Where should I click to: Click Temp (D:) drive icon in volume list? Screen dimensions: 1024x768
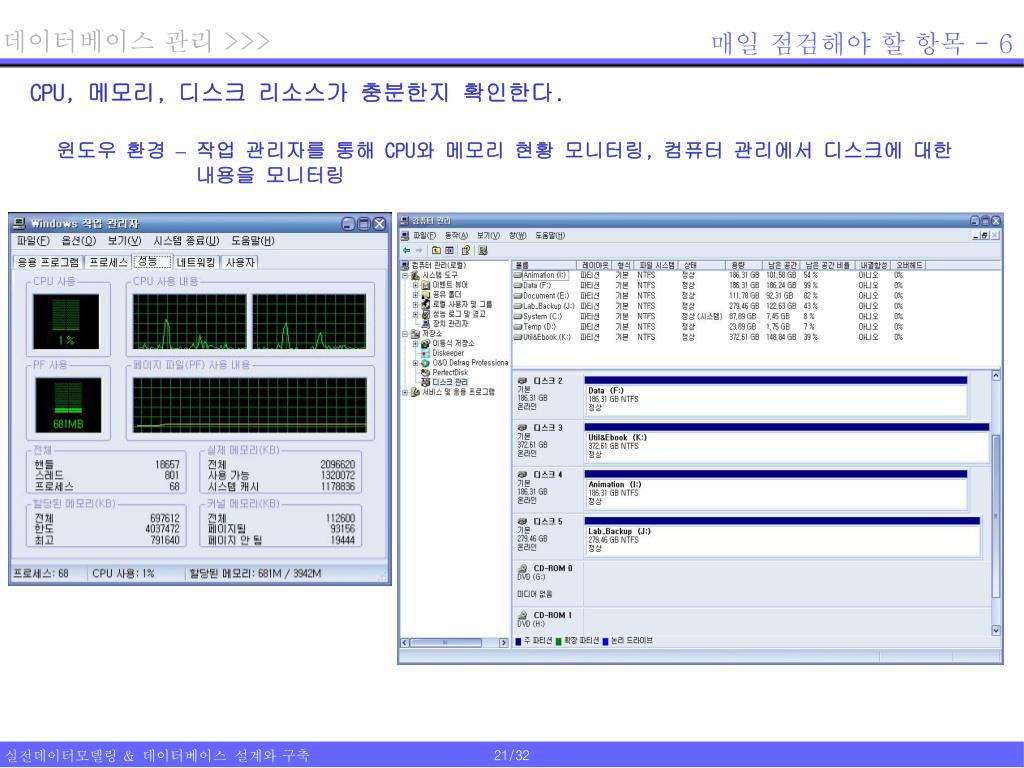[518, 327]
